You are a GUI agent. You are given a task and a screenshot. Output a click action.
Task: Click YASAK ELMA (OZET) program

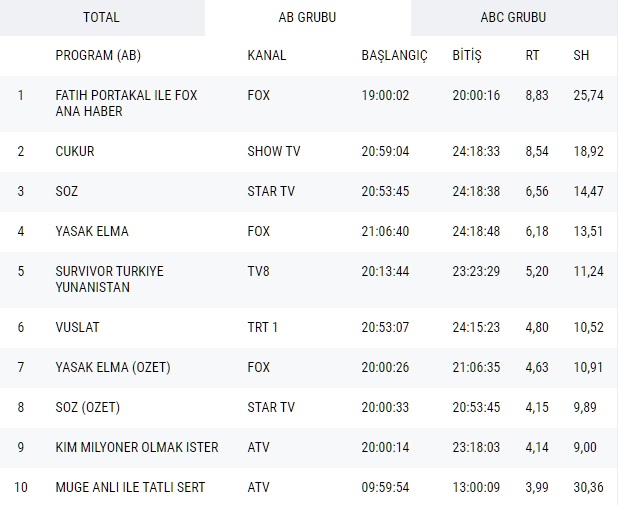(x=113, y=367)
